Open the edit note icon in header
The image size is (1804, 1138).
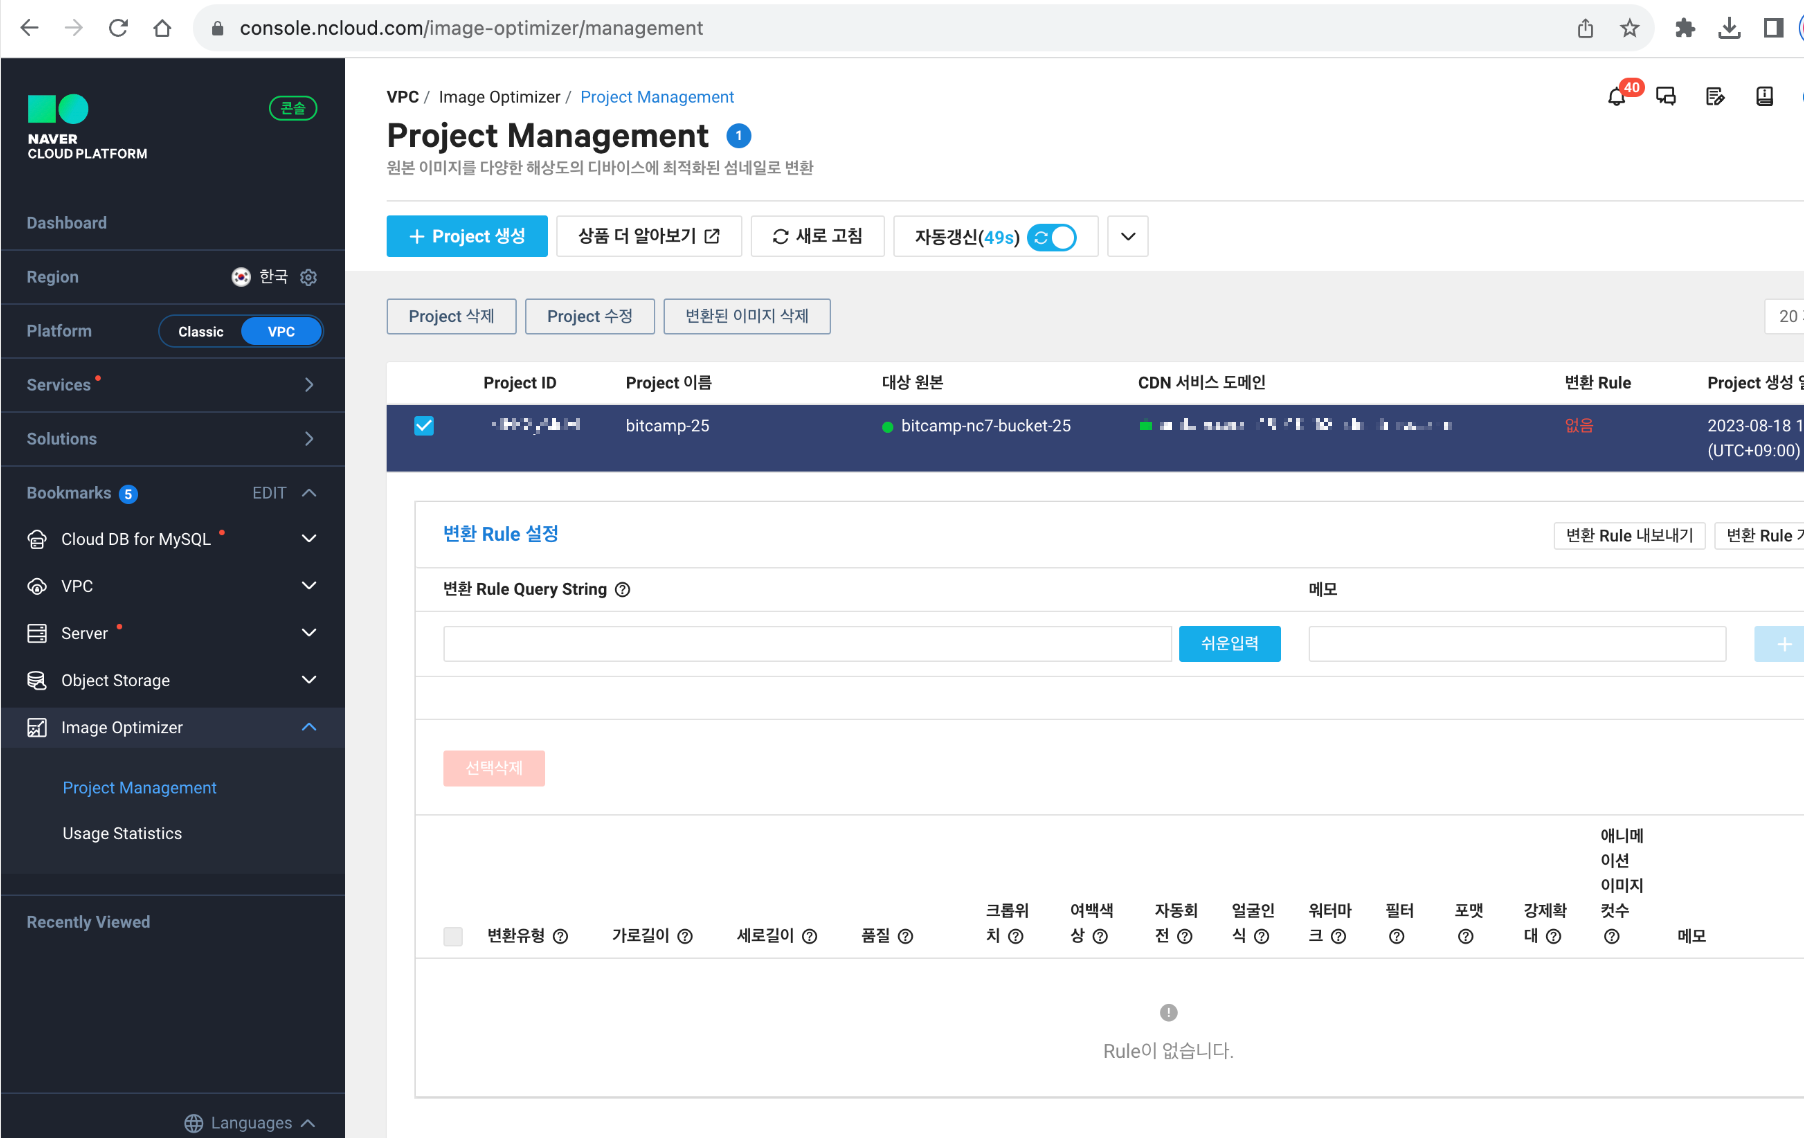tap(1715, 96)
